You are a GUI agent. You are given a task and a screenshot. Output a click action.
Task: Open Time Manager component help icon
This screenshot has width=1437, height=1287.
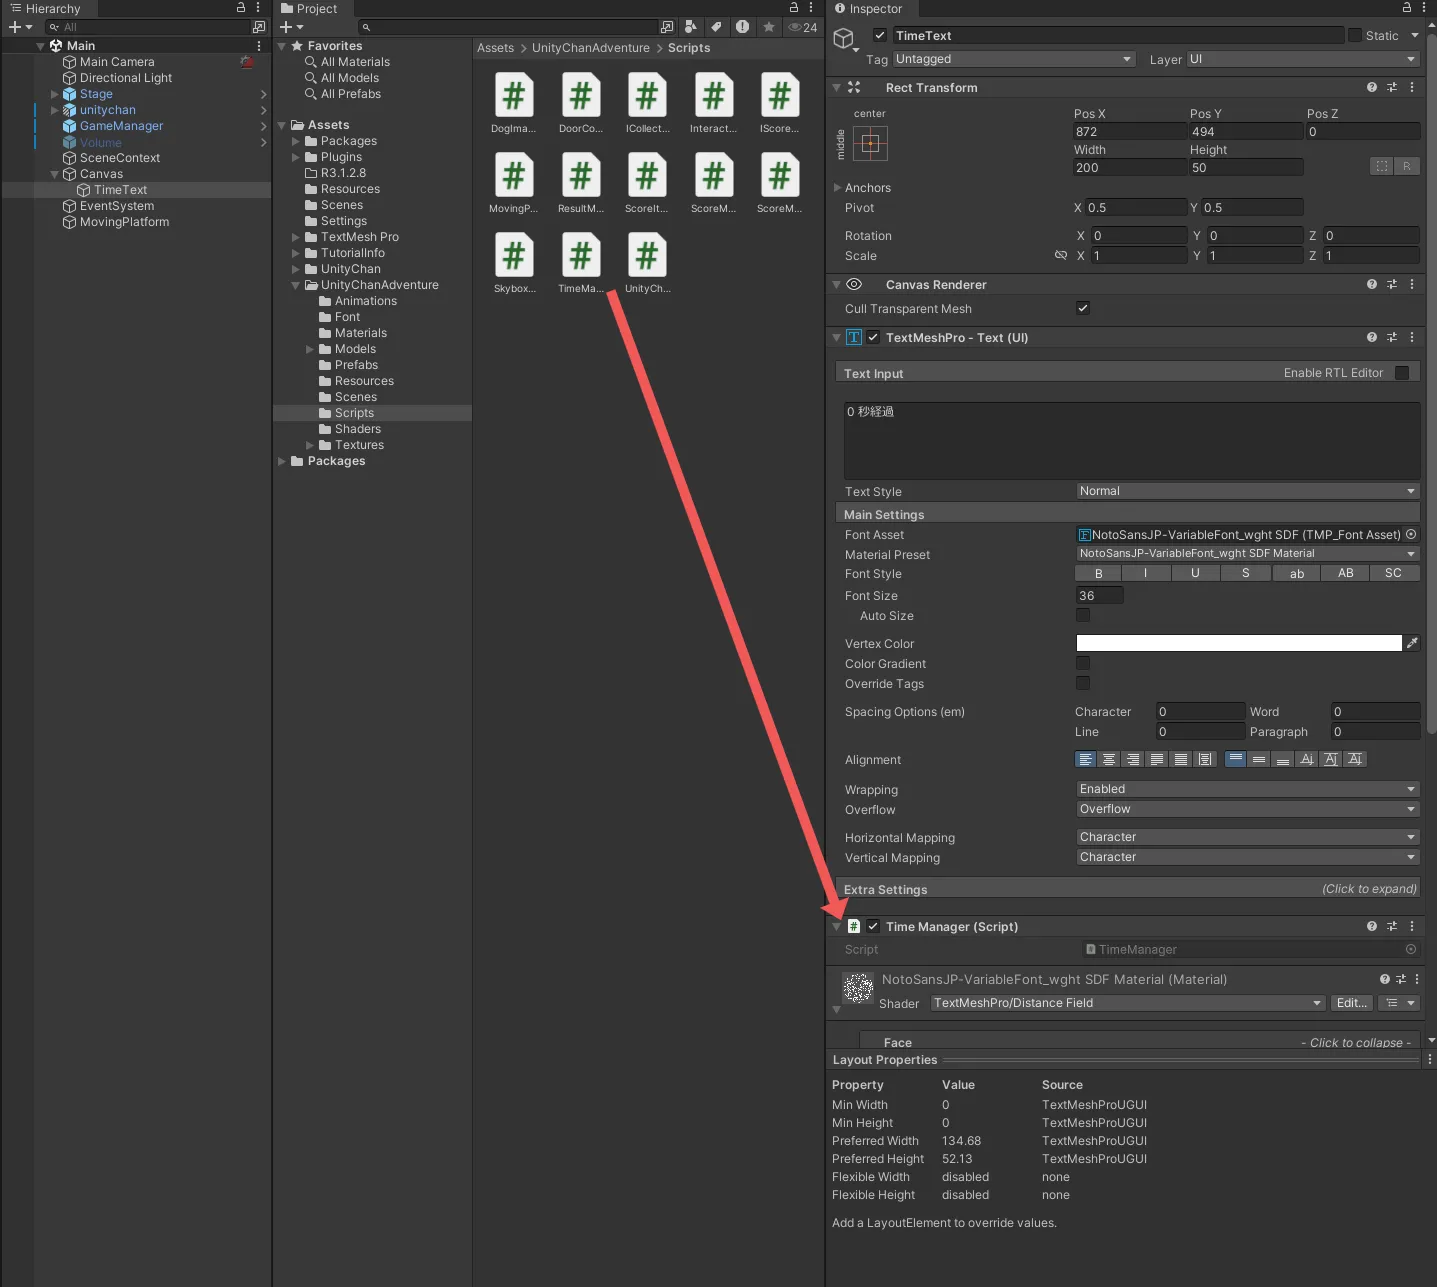click(1371, 926)
